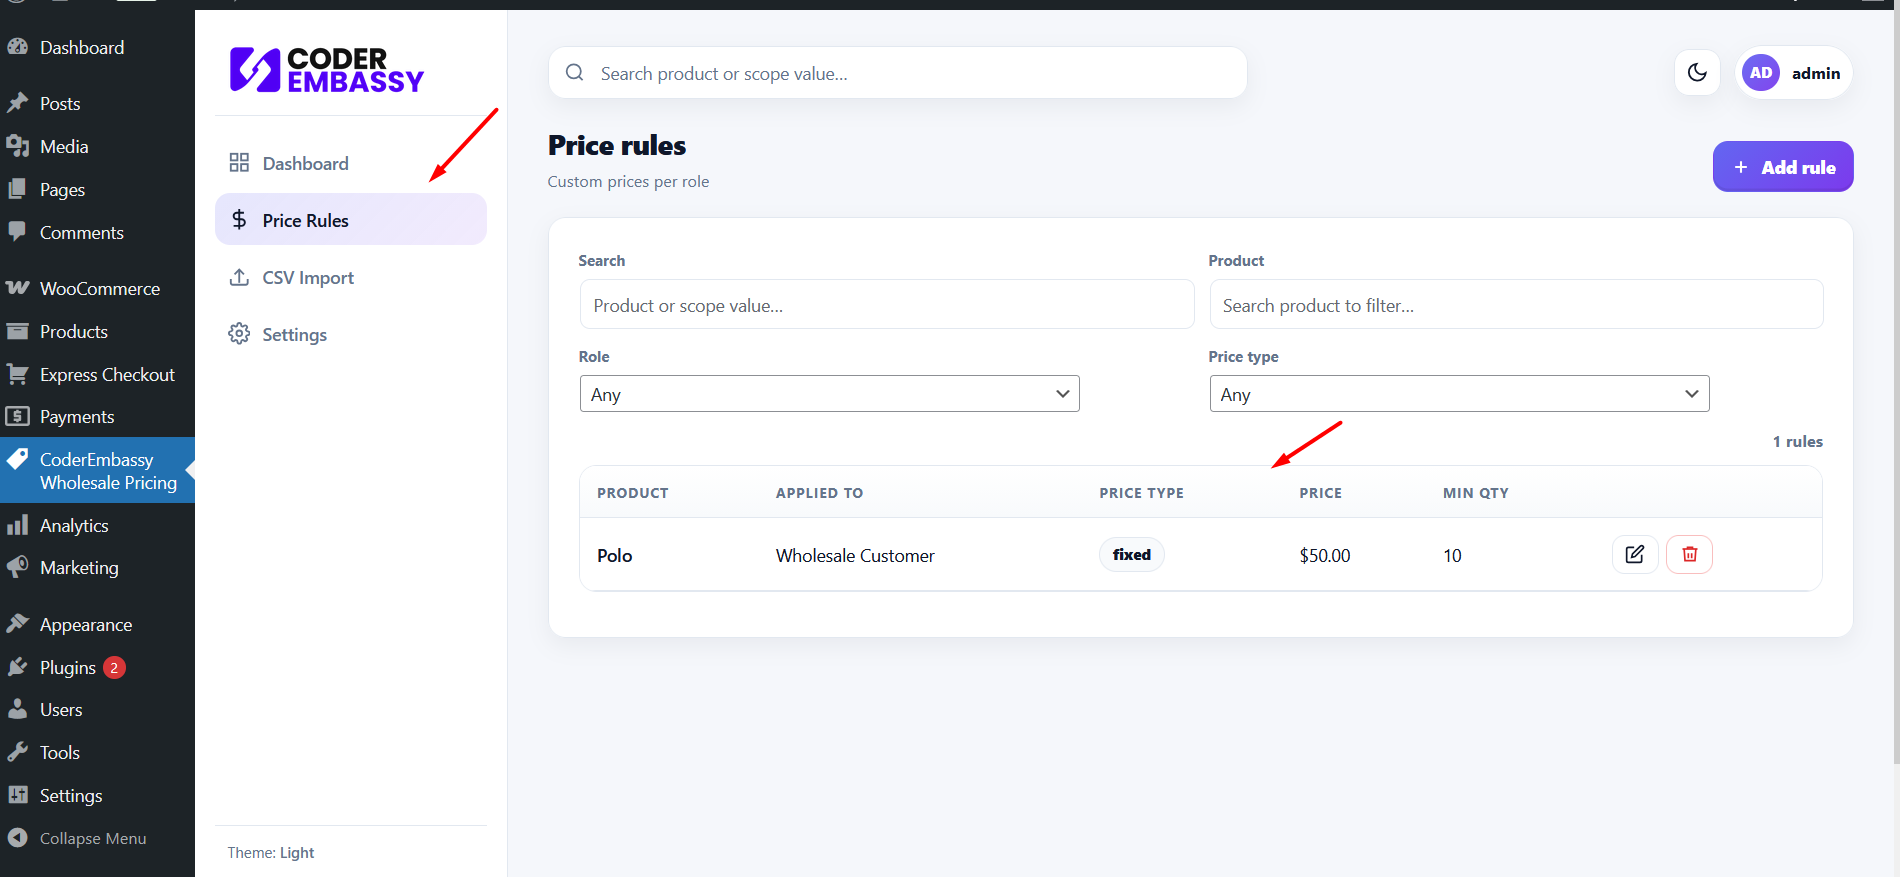Open the Price Rules page link
Viewport: 1900px width, 877px height.
(305, 220)
